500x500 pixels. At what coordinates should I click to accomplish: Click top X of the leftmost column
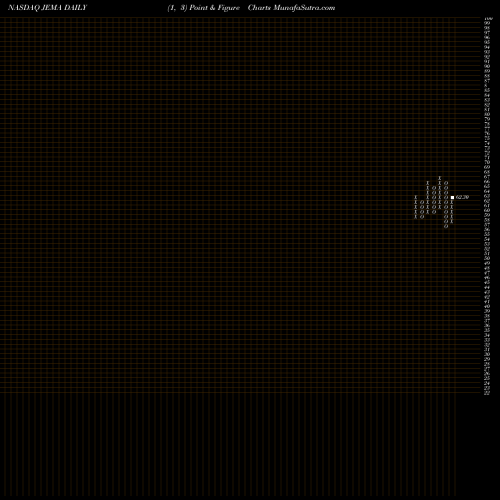(415, 197)
